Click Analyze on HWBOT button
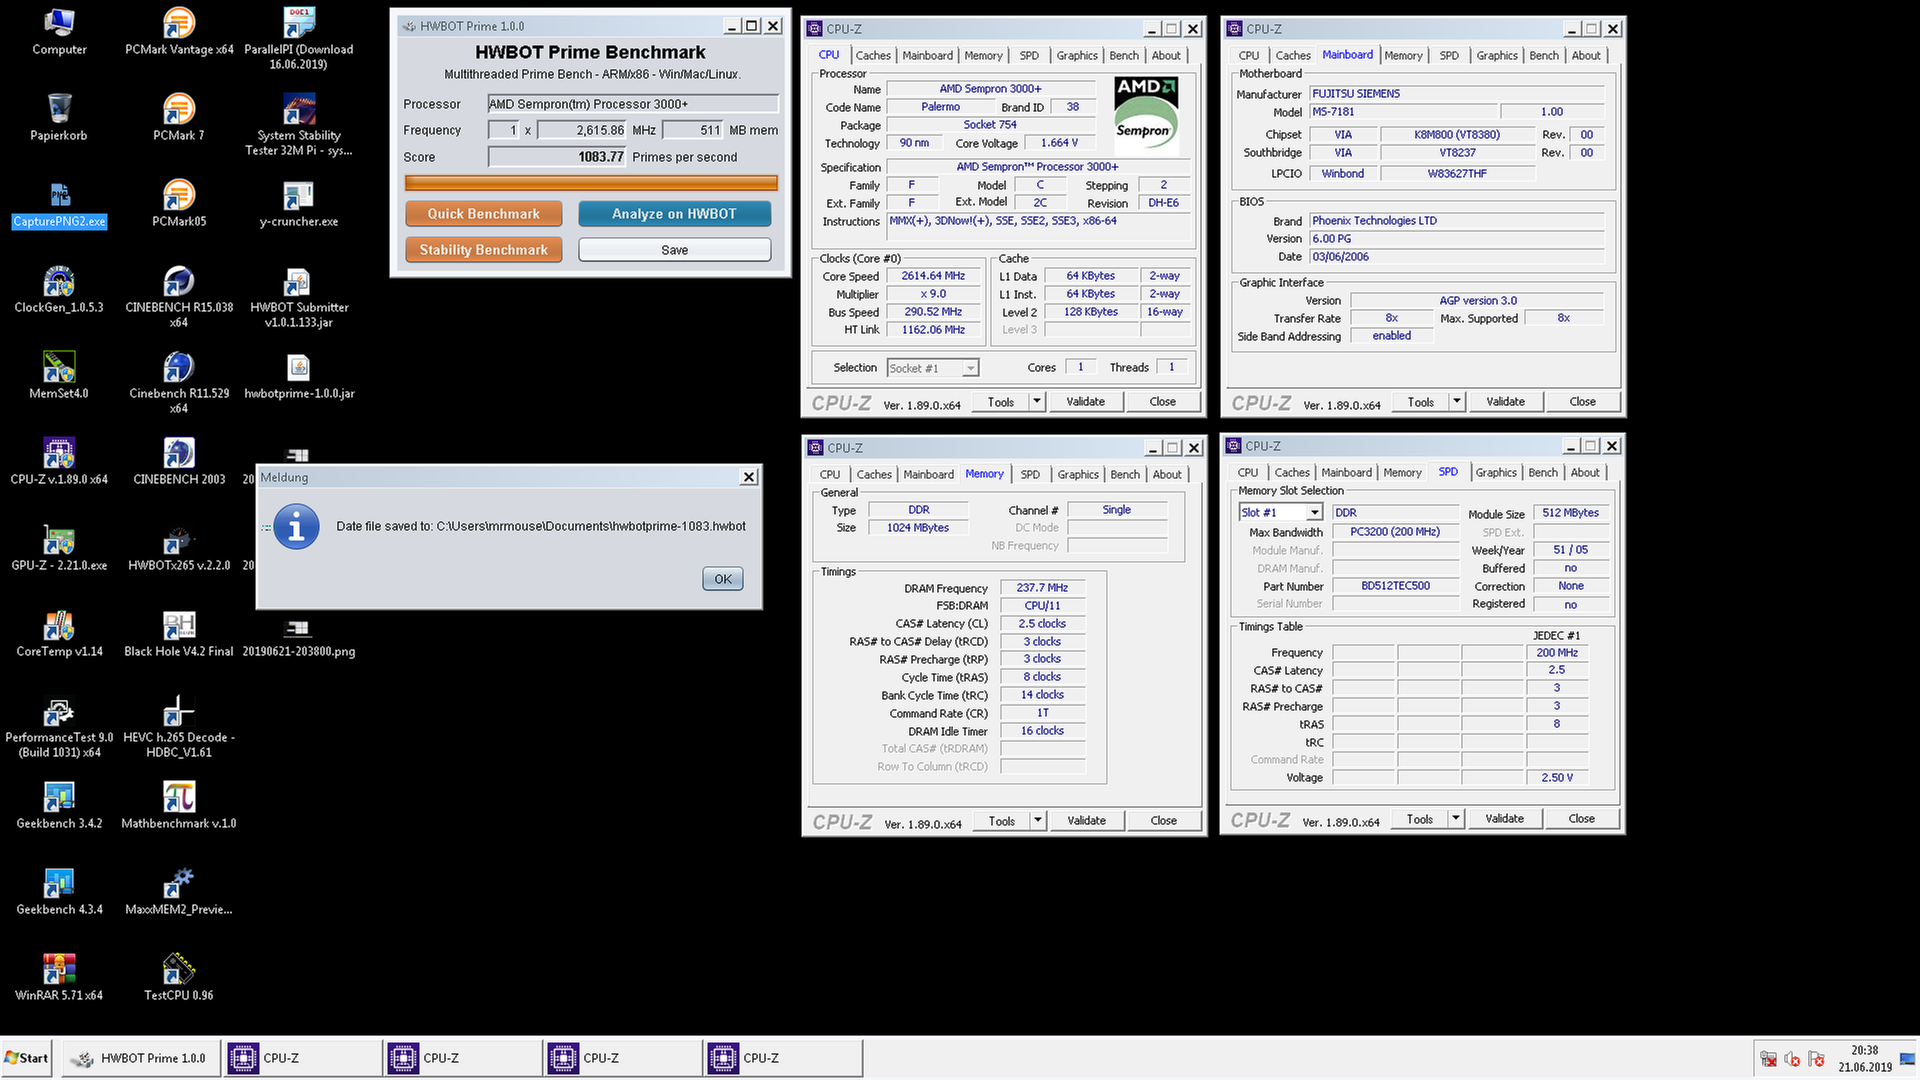The image size is (1920, 1080). (674, 214)
